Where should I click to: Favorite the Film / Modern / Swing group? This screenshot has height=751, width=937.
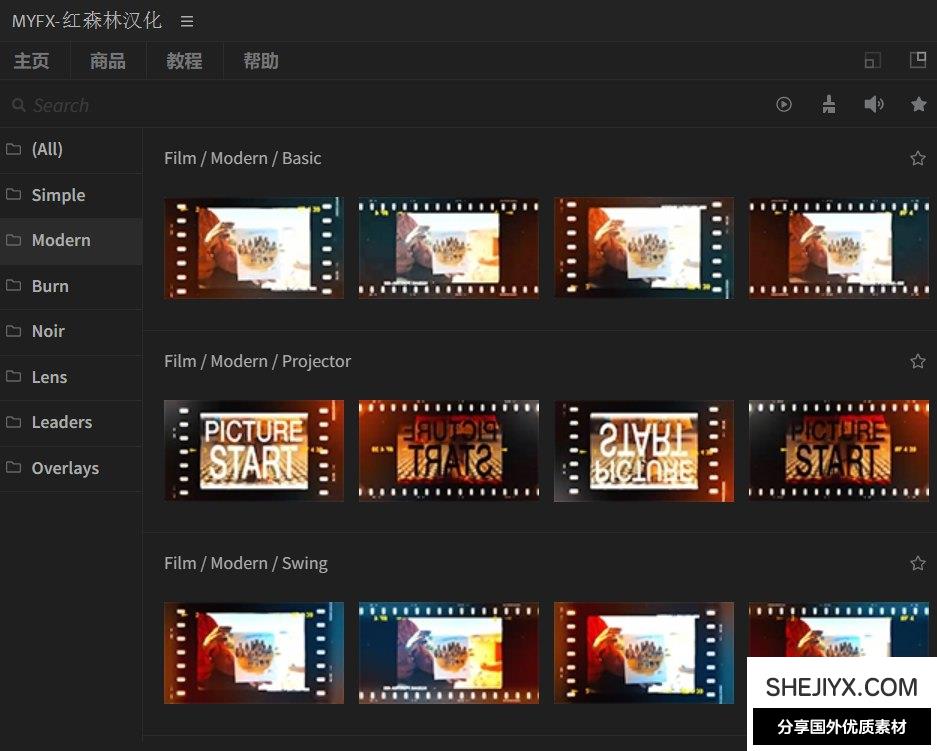917,563
